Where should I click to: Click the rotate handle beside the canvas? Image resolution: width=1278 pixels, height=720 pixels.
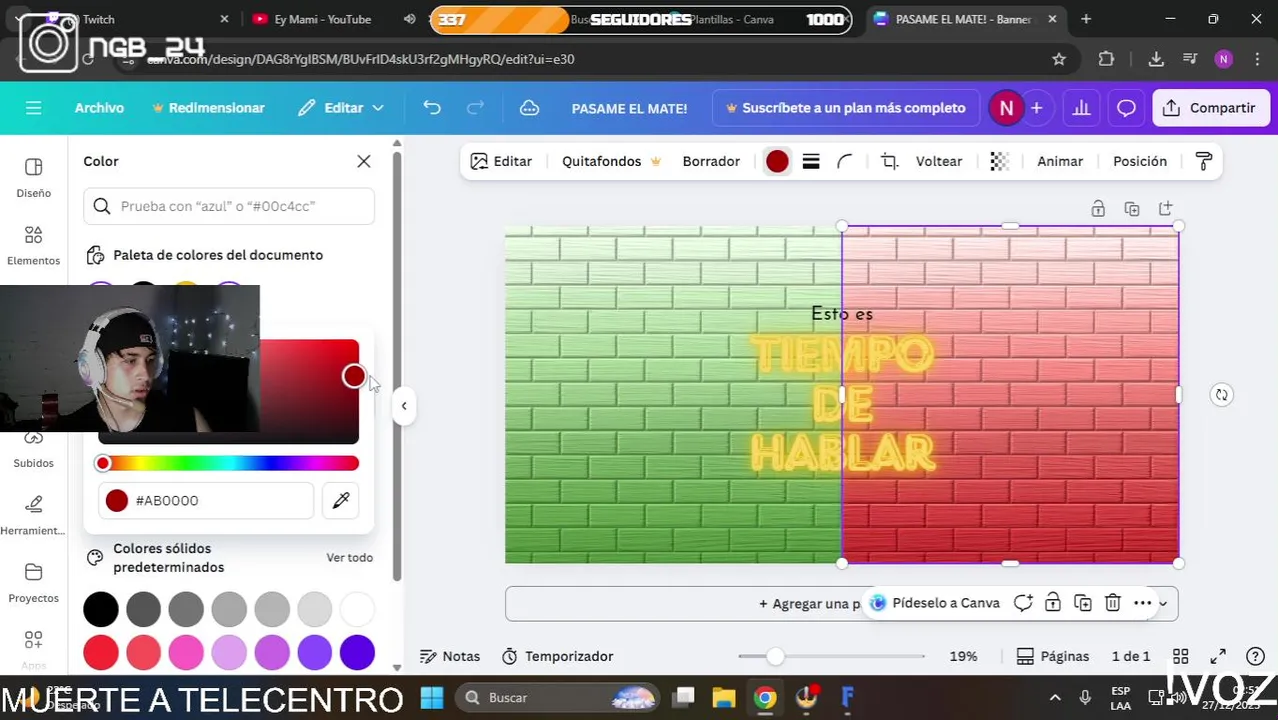(x=1221, y=394)
